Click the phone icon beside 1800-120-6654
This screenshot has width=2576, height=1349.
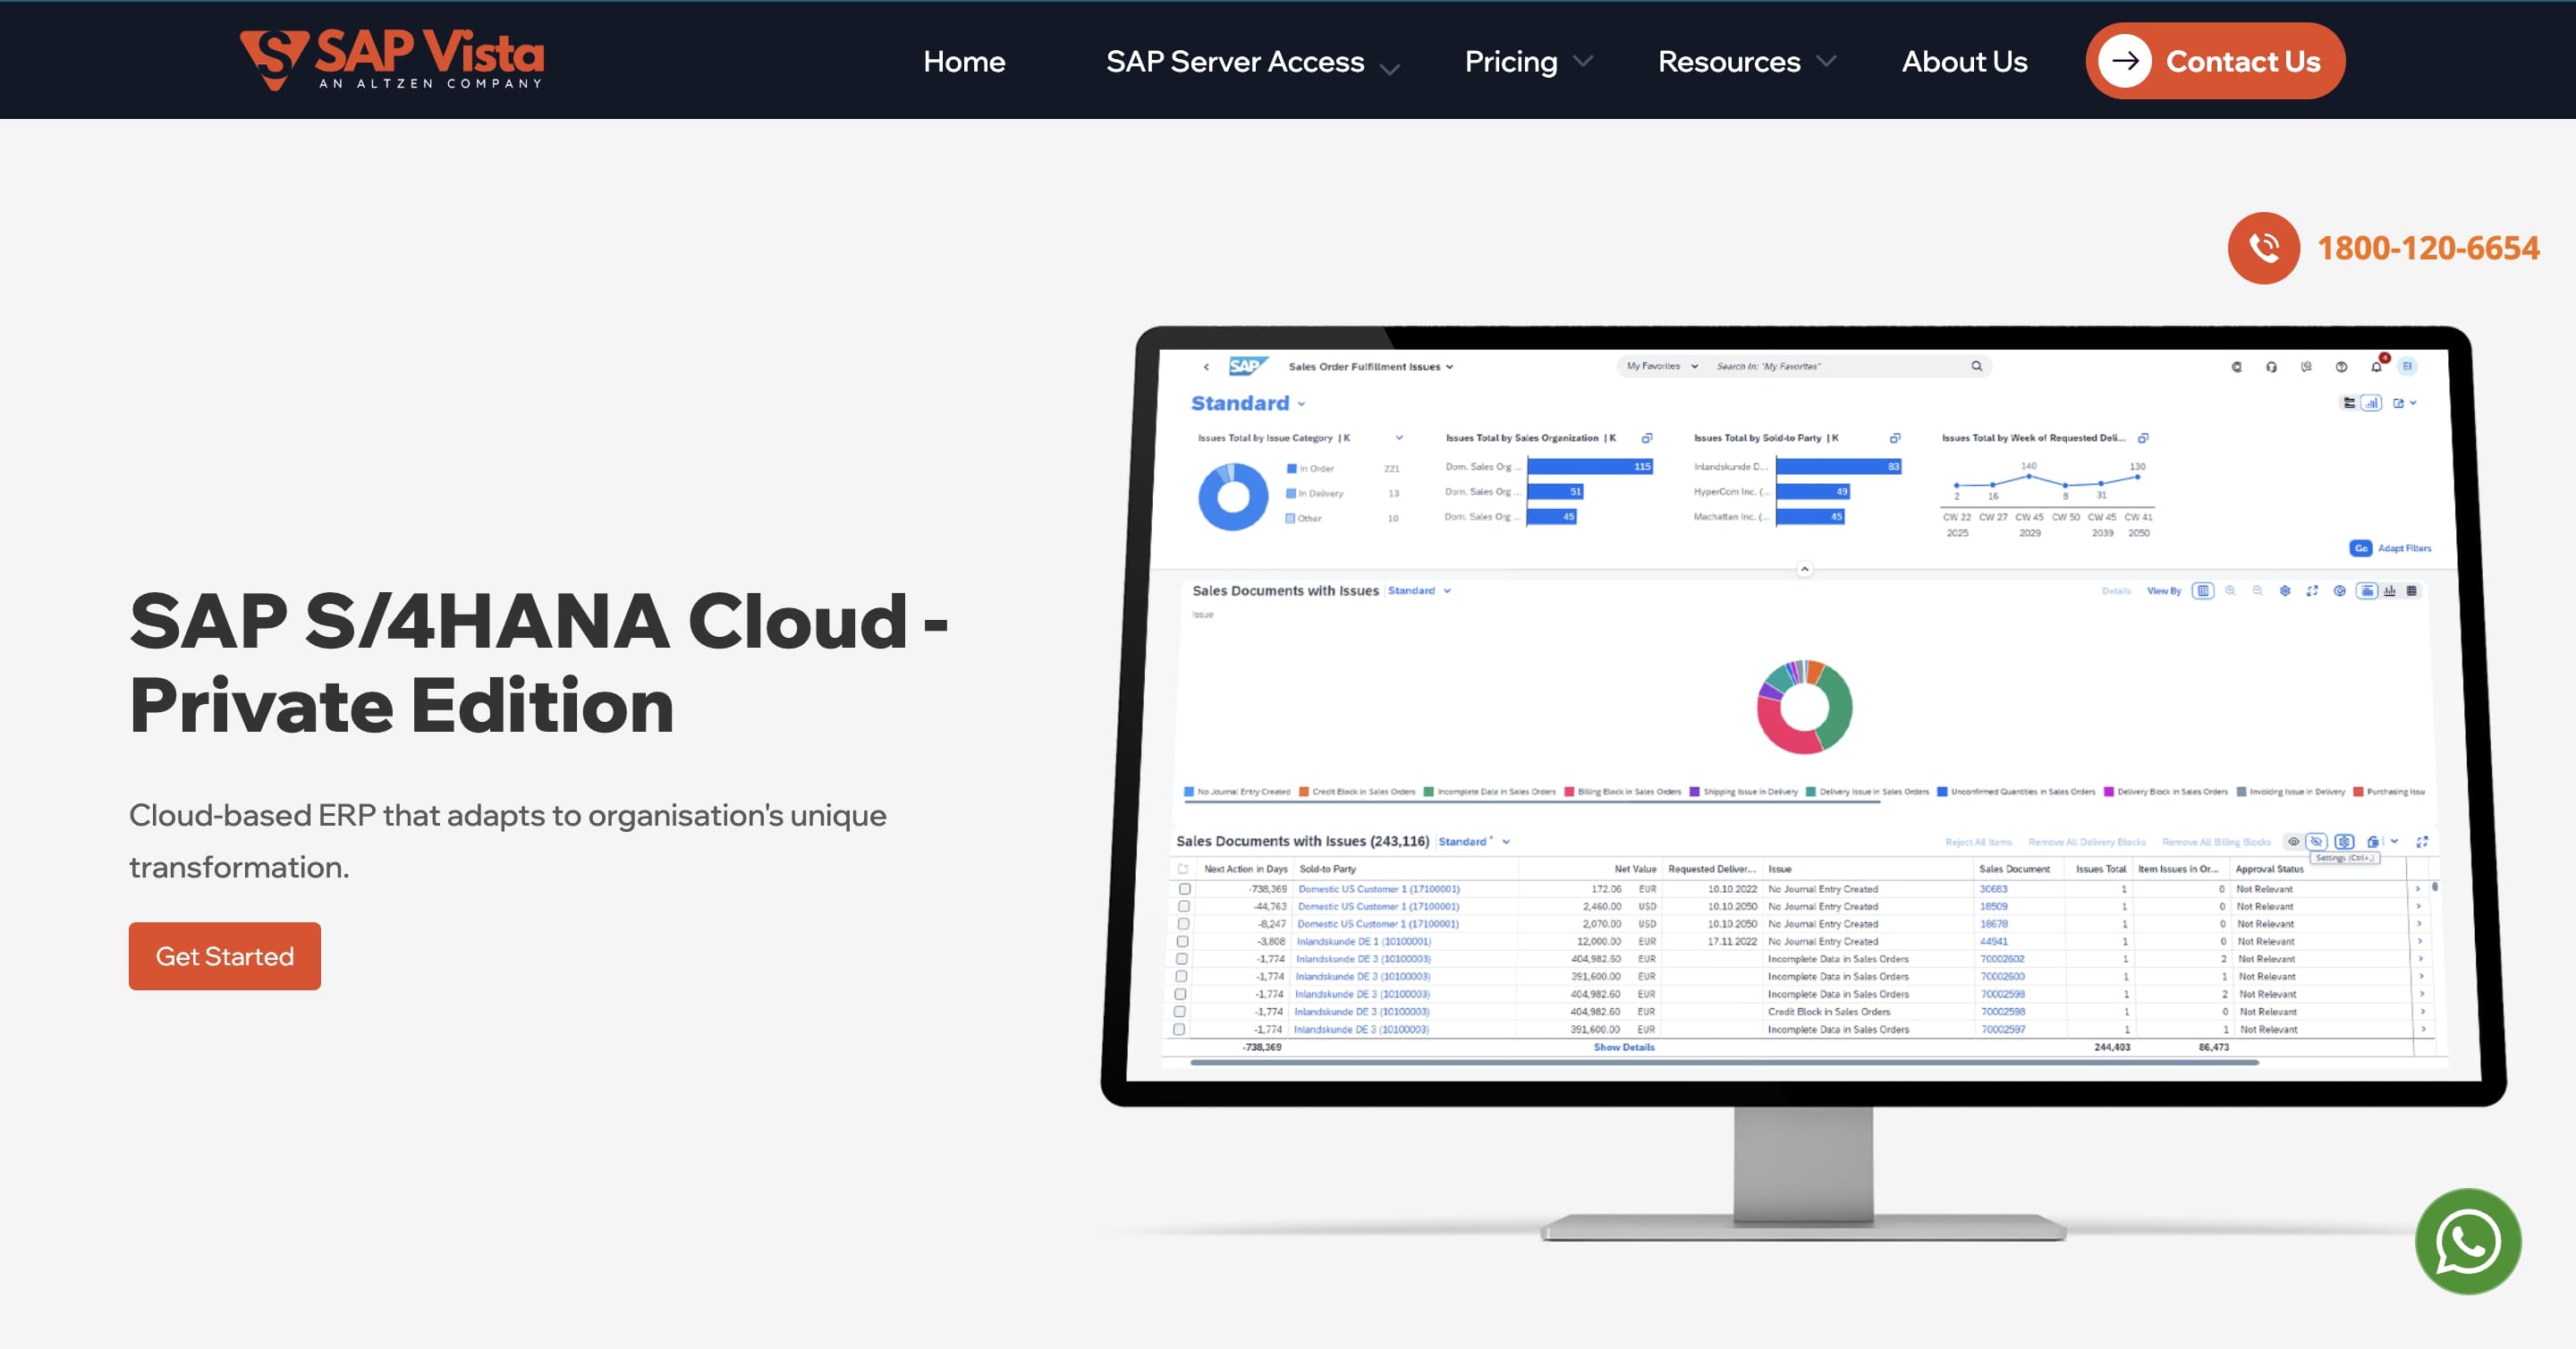coord(2263,248)
